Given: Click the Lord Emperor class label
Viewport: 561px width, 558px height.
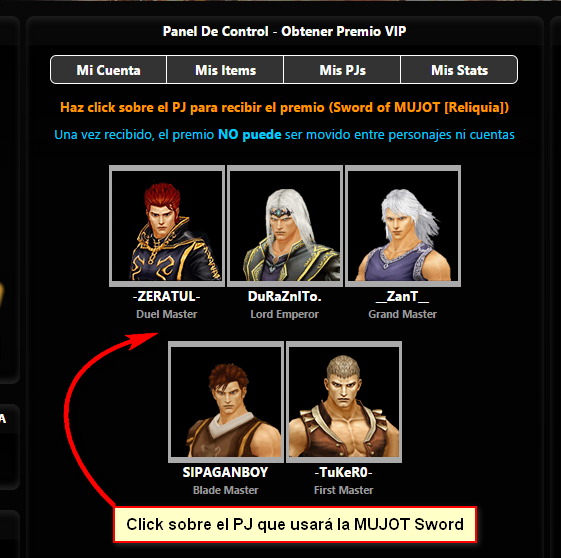Looking at the screenshot, I should (x=285, y=314).
